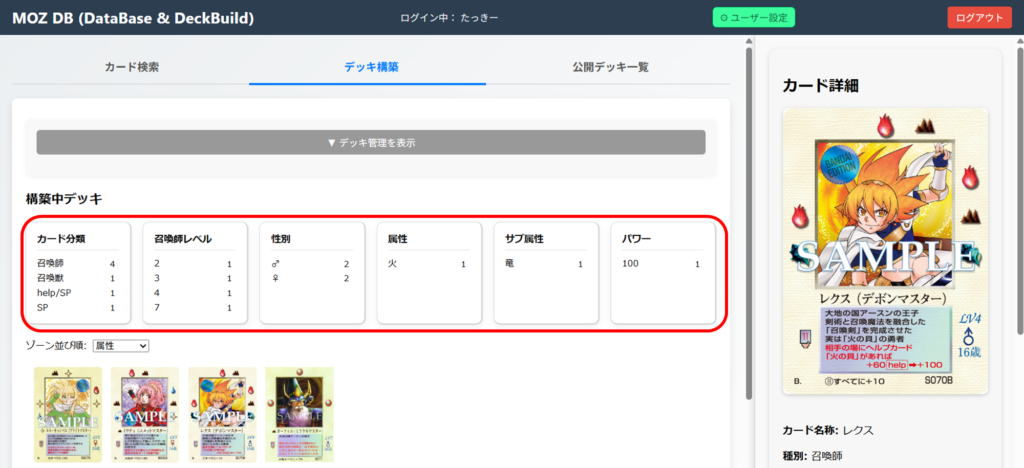Viewport: 1024px width, 468px height.
Task: Open the ユーザー設定 user settings button
Action: (x=753, y=18)
